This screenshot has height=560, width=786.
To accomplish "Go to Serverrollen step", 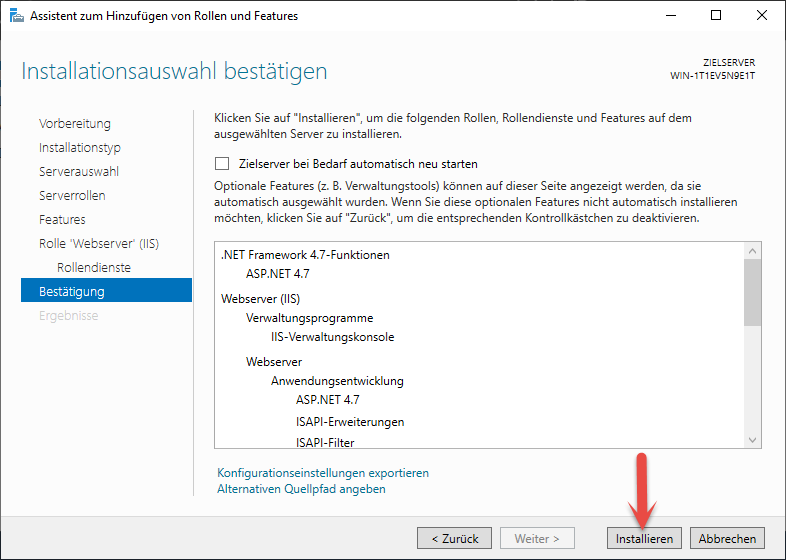I will [x=72, y=196].
